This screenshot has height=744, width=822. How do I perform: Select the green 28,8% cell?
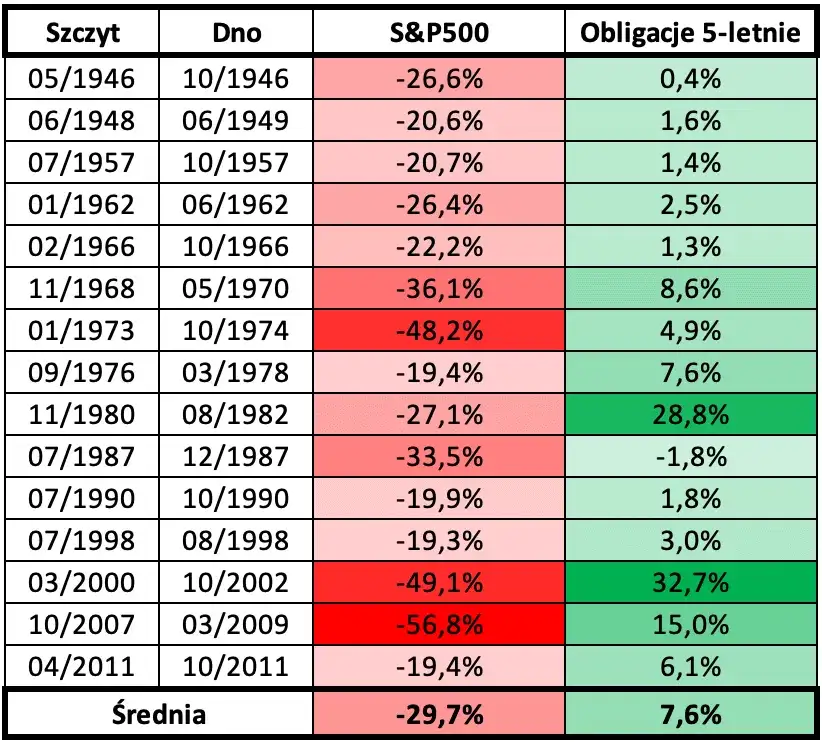[691, 416]
